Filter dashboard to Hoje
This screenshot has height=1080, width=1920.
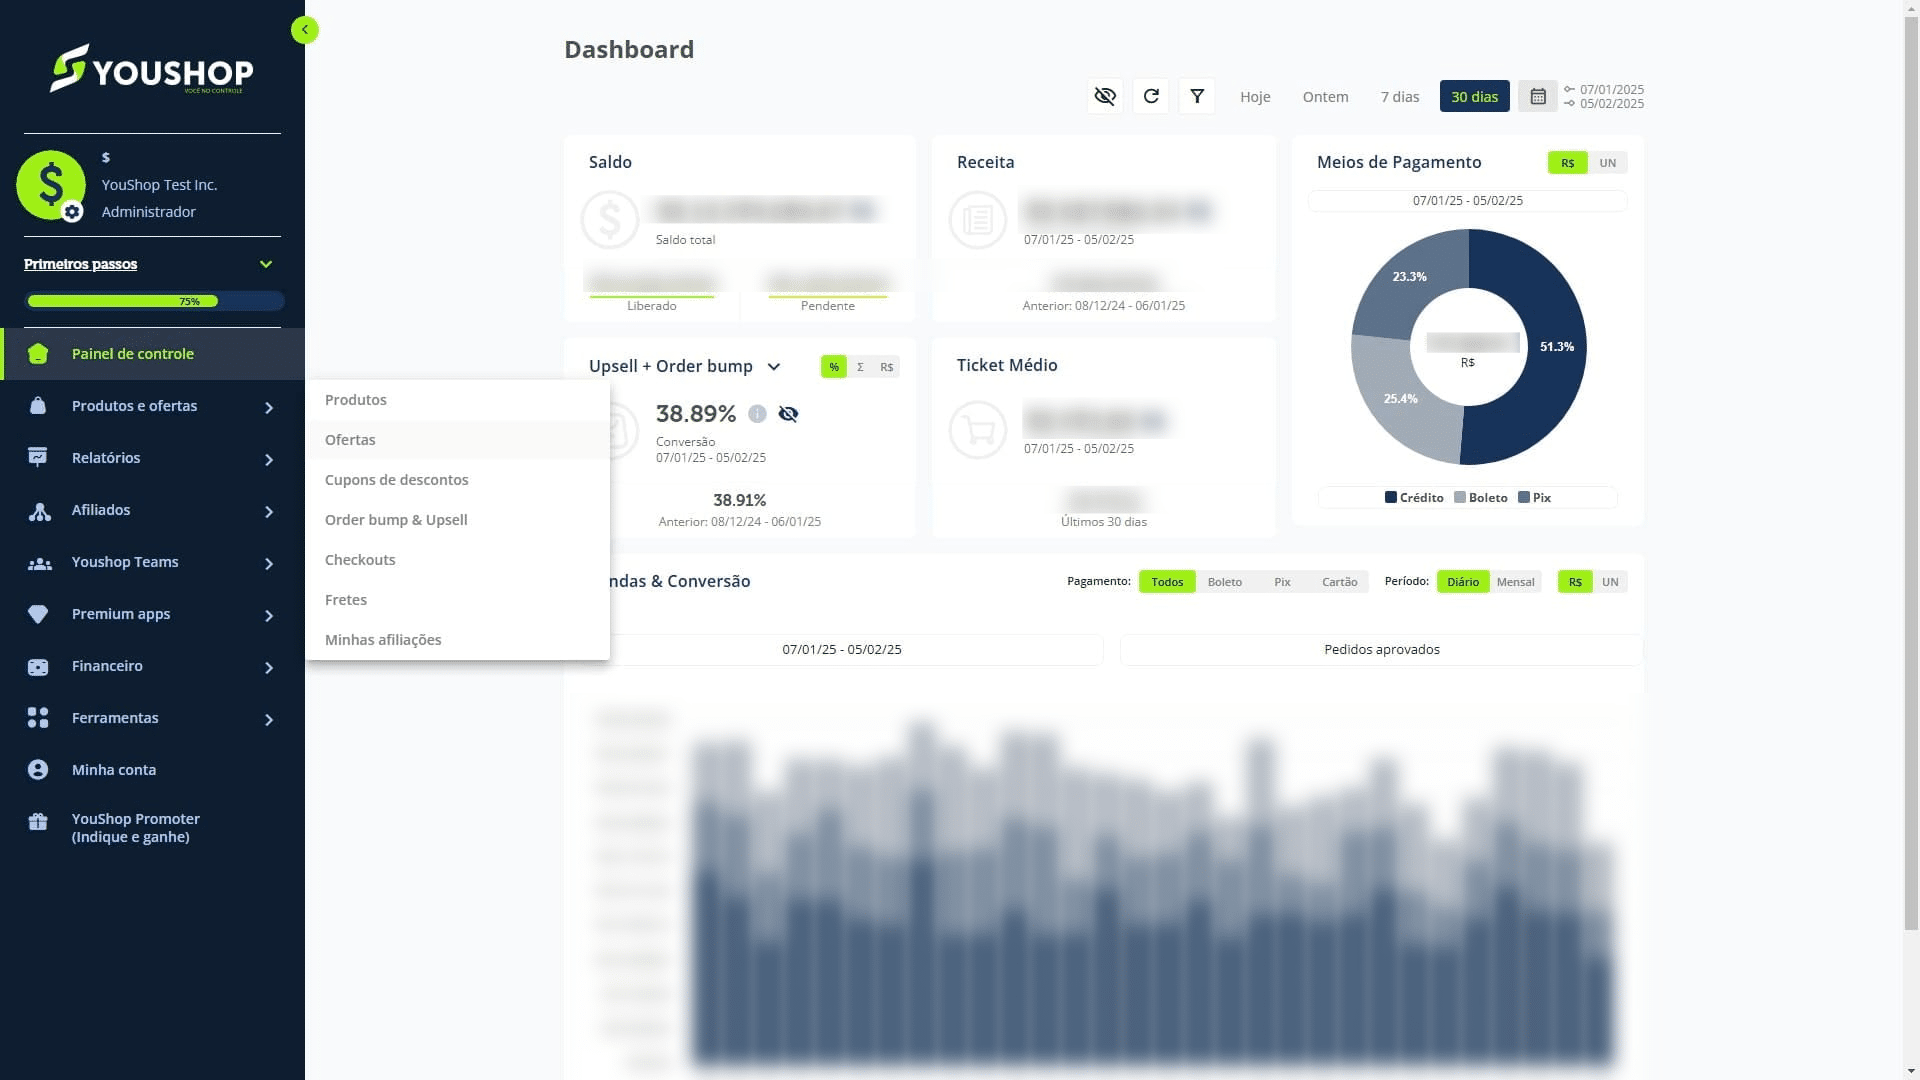[x=1255, y=97]
